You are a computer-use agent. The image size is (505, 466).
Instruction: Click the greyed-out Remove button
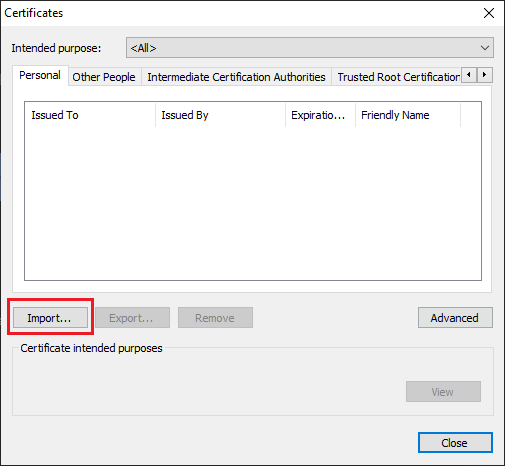215,318
